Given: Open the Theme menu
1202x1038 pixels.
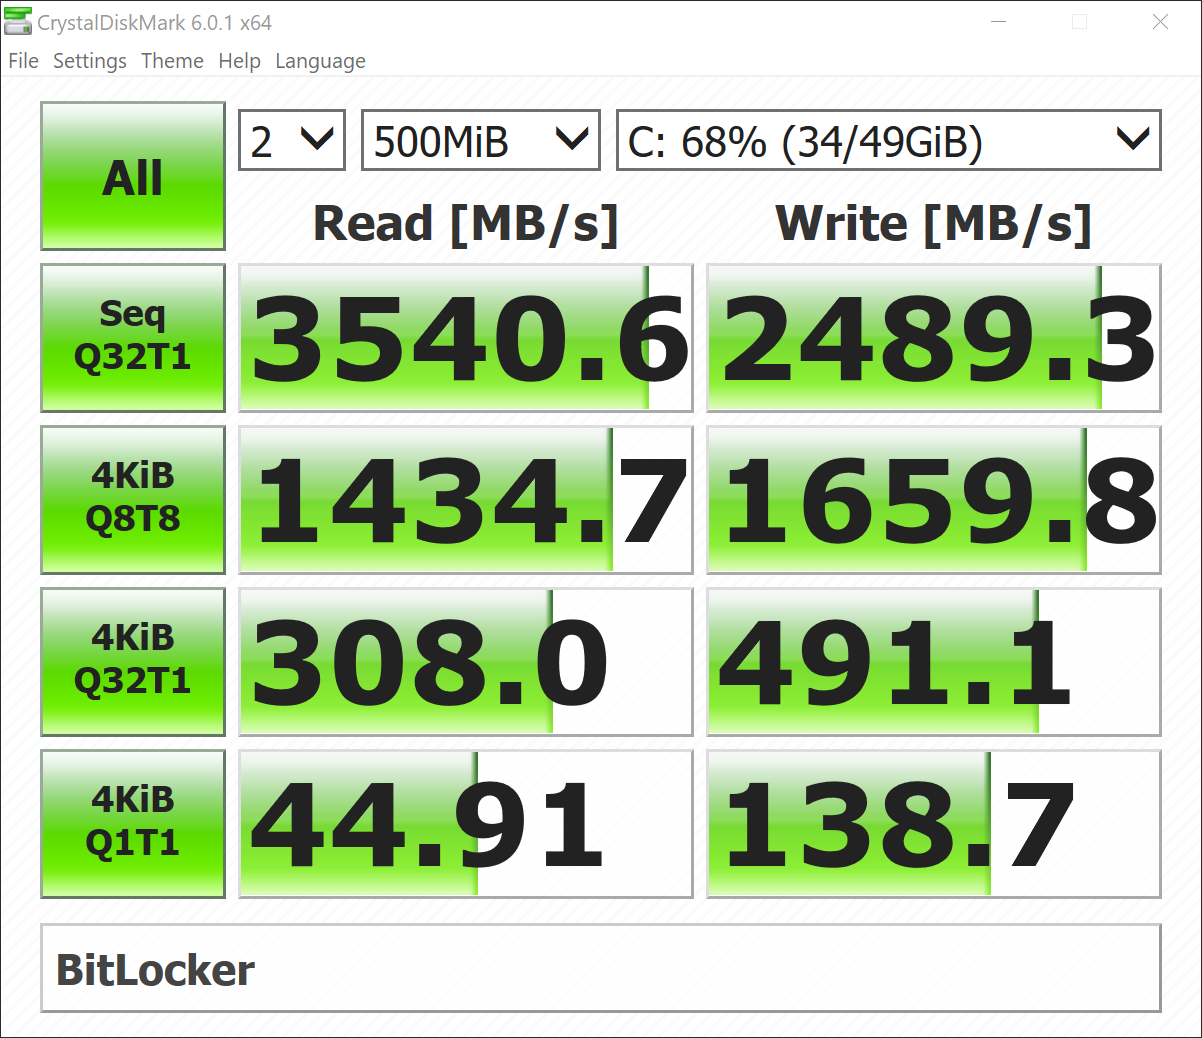Looking at the screenshot, I should pos(172,61).
